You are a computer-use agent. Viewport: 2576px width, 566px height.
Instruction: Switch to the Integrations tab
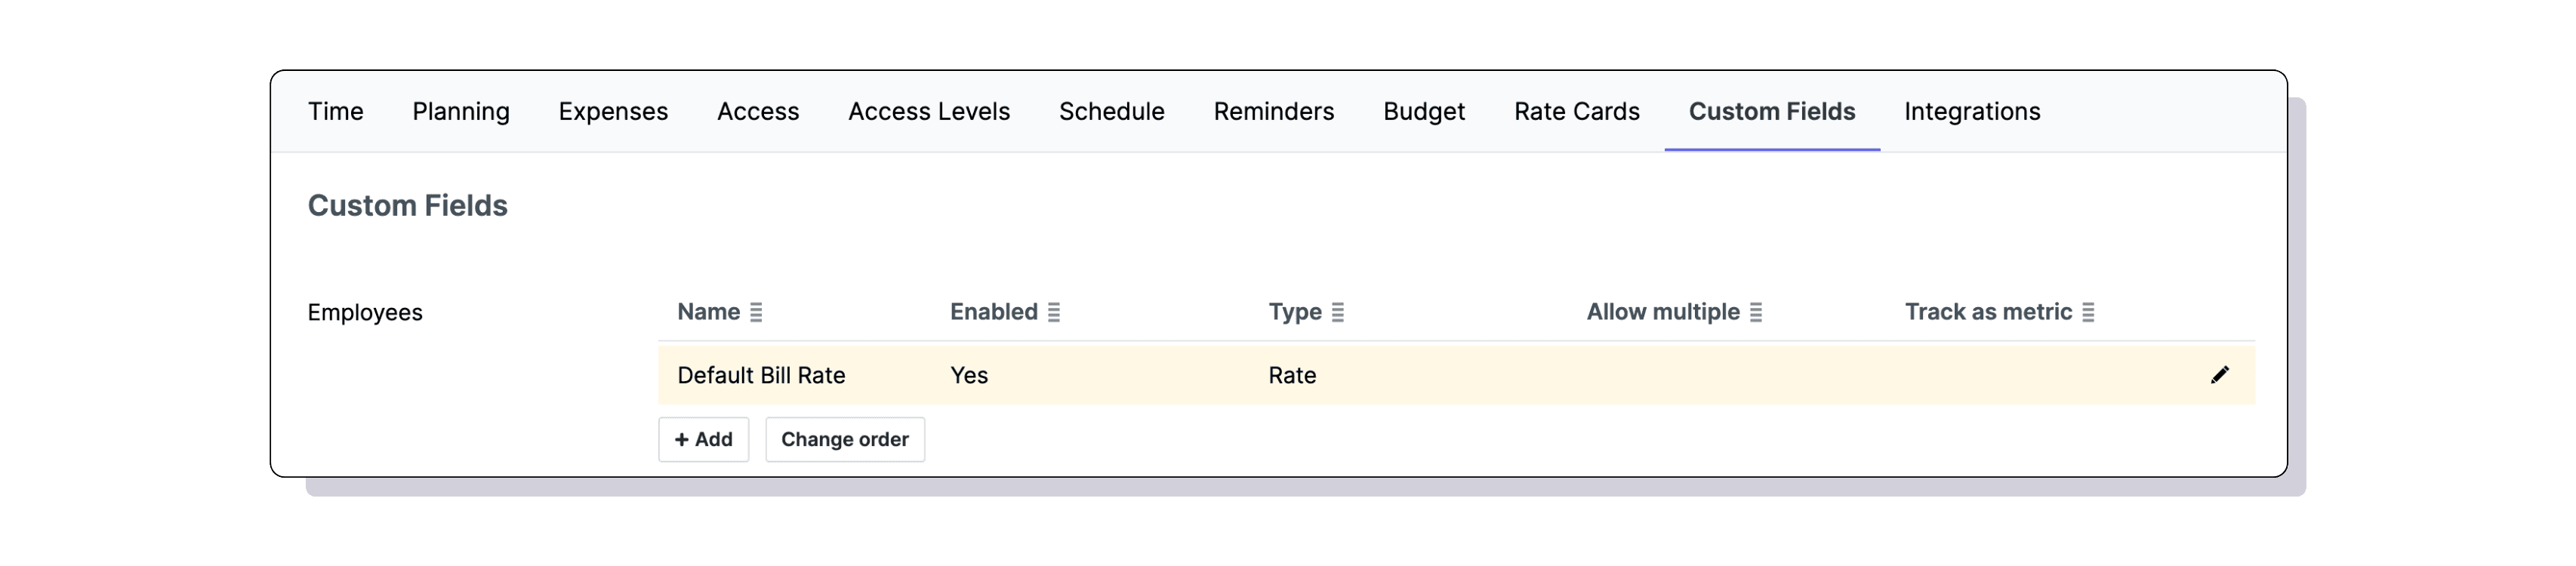coord(1972,112)
